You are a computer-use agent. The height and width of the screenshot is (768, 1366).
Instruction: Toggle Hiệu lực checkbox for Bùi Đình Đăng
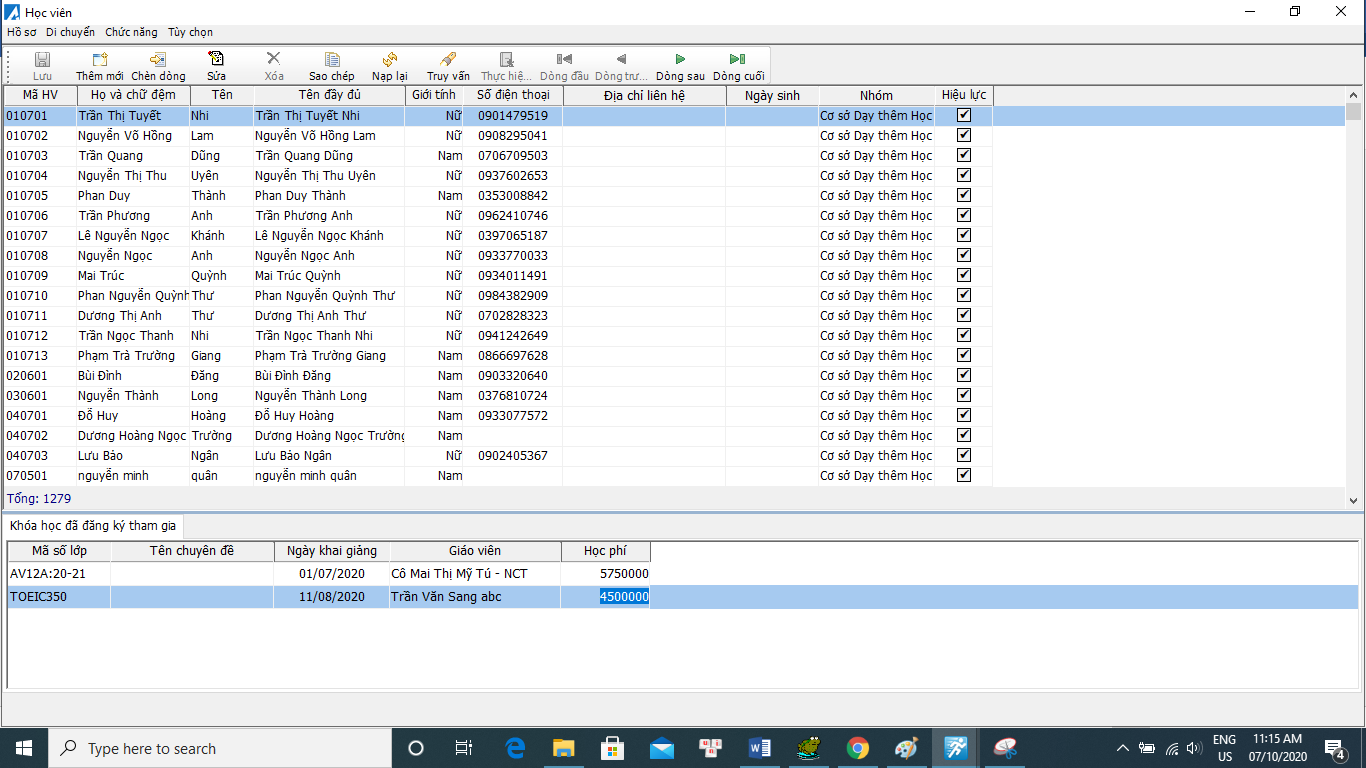click(964, 375)
